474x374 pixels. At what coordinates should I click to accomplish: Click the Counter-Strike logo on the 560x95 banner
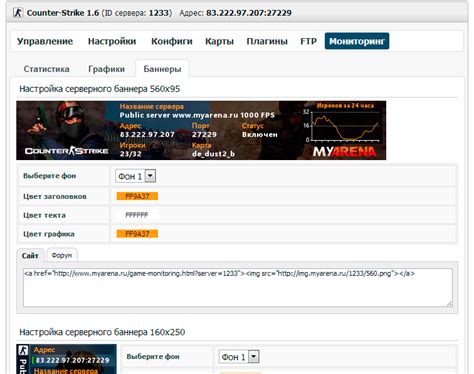click(x=67, y=151)
